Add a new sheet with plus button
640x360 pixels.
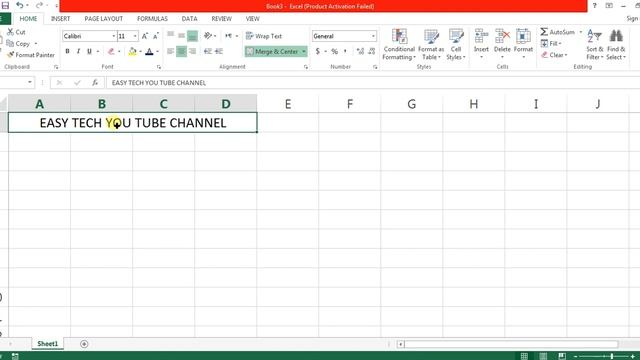coord(84,344)
